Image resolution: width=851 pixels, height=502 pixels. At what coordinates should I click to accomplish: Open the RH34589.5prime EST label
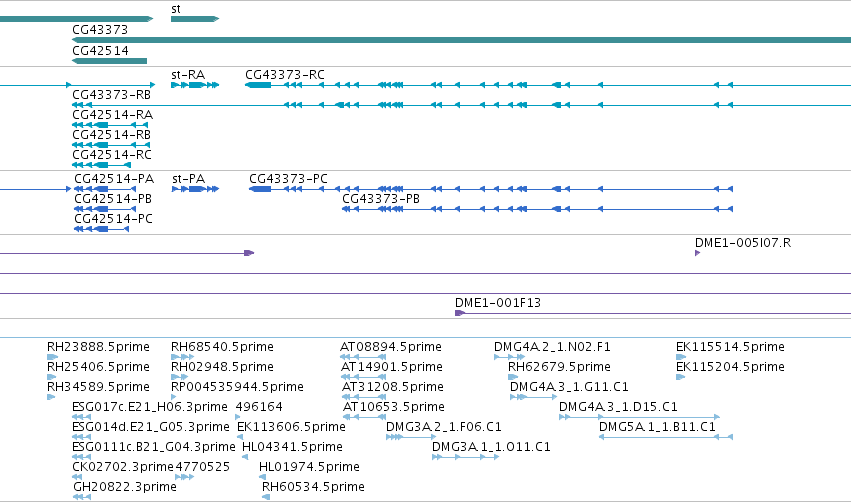pyautogui.click(x=98, y=387)
